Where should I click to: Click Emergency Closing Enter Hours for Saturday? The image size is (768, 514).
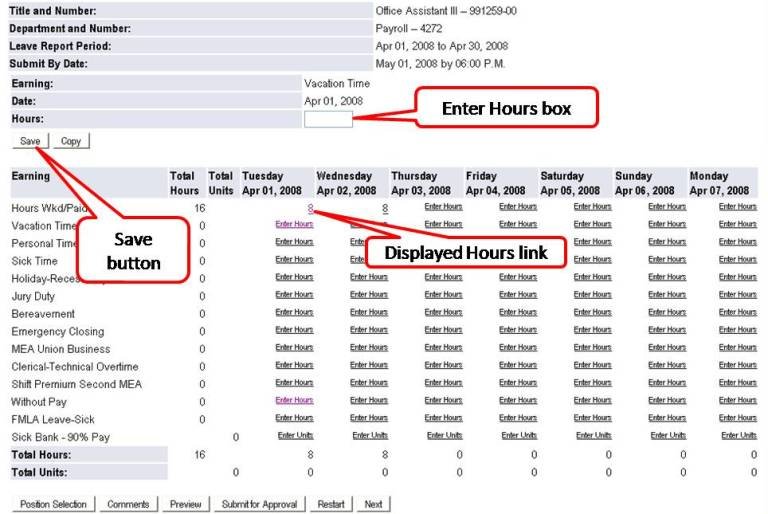click(x=592, y=330)
